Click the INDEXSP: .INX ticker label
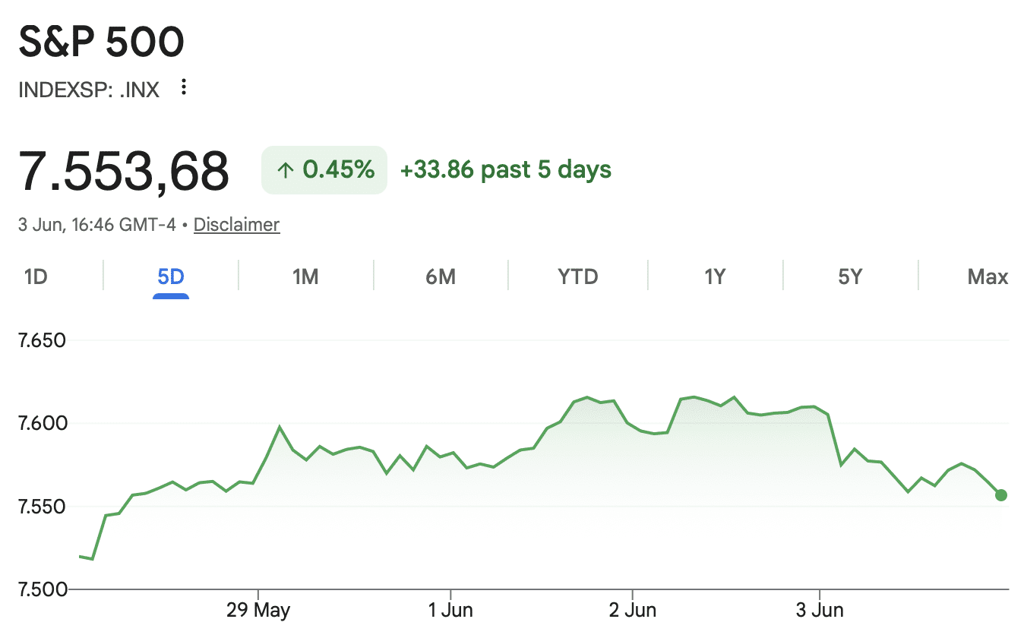This screenshot has height=638, width=1024. [89, 89]
